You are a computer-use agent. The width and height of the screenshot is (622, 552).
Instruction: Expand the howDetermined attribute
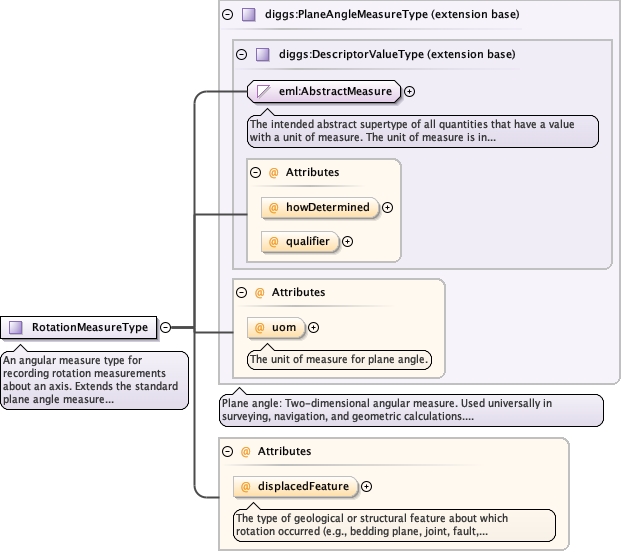click(388, 208)
